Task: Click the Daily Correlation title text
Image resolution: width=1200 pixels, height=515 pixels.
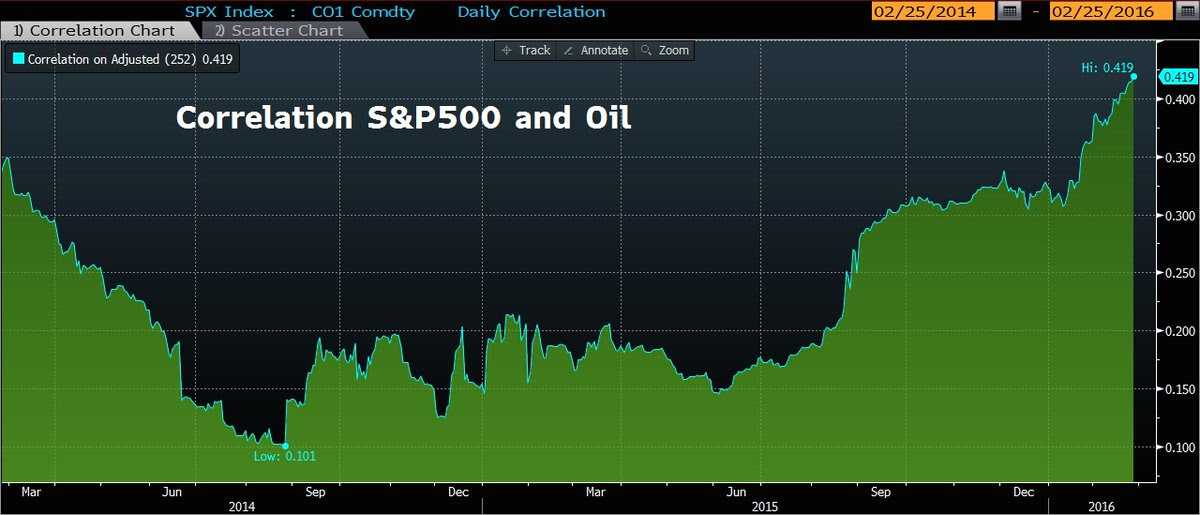Action: tap(531, 12)
